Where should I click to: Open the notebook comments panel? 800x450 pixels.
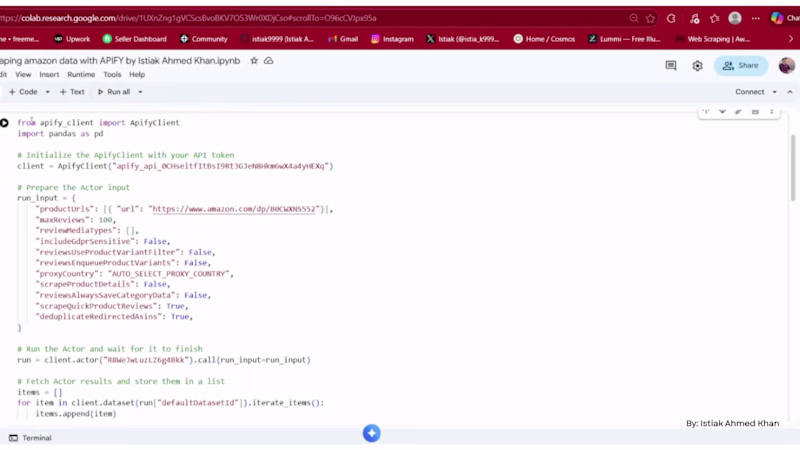(x=671, y=65)
